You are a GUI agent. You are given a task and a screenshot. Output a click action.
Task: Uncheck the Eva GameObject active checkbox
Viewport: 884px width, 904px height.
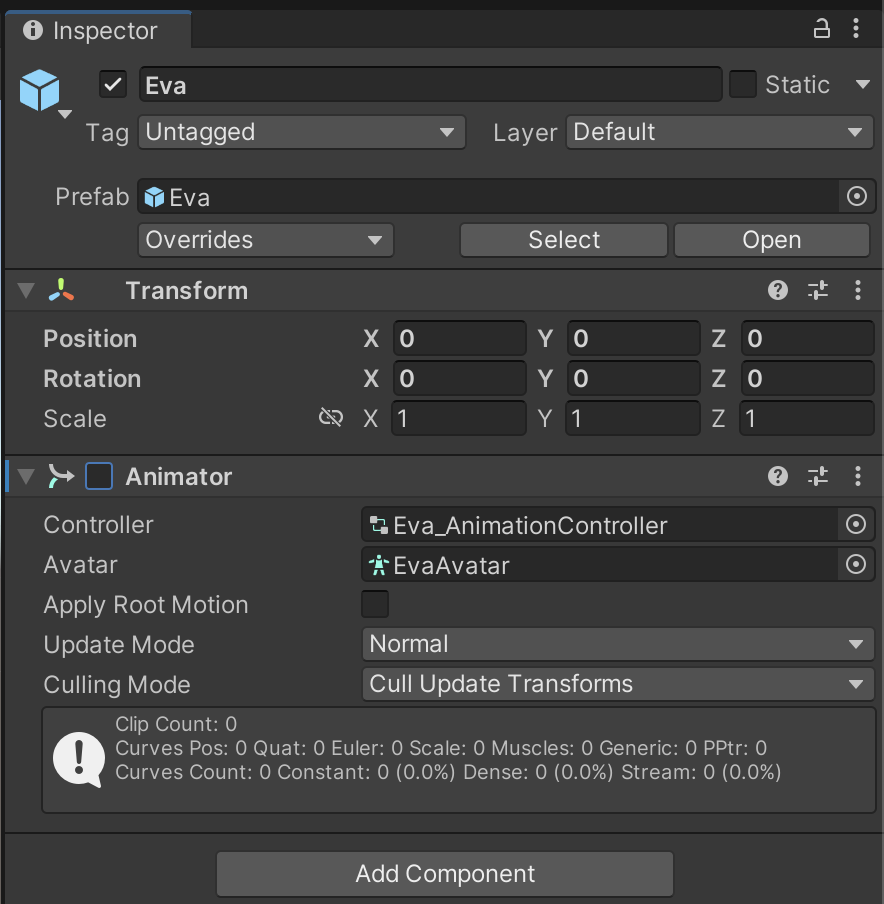(113, 85)
